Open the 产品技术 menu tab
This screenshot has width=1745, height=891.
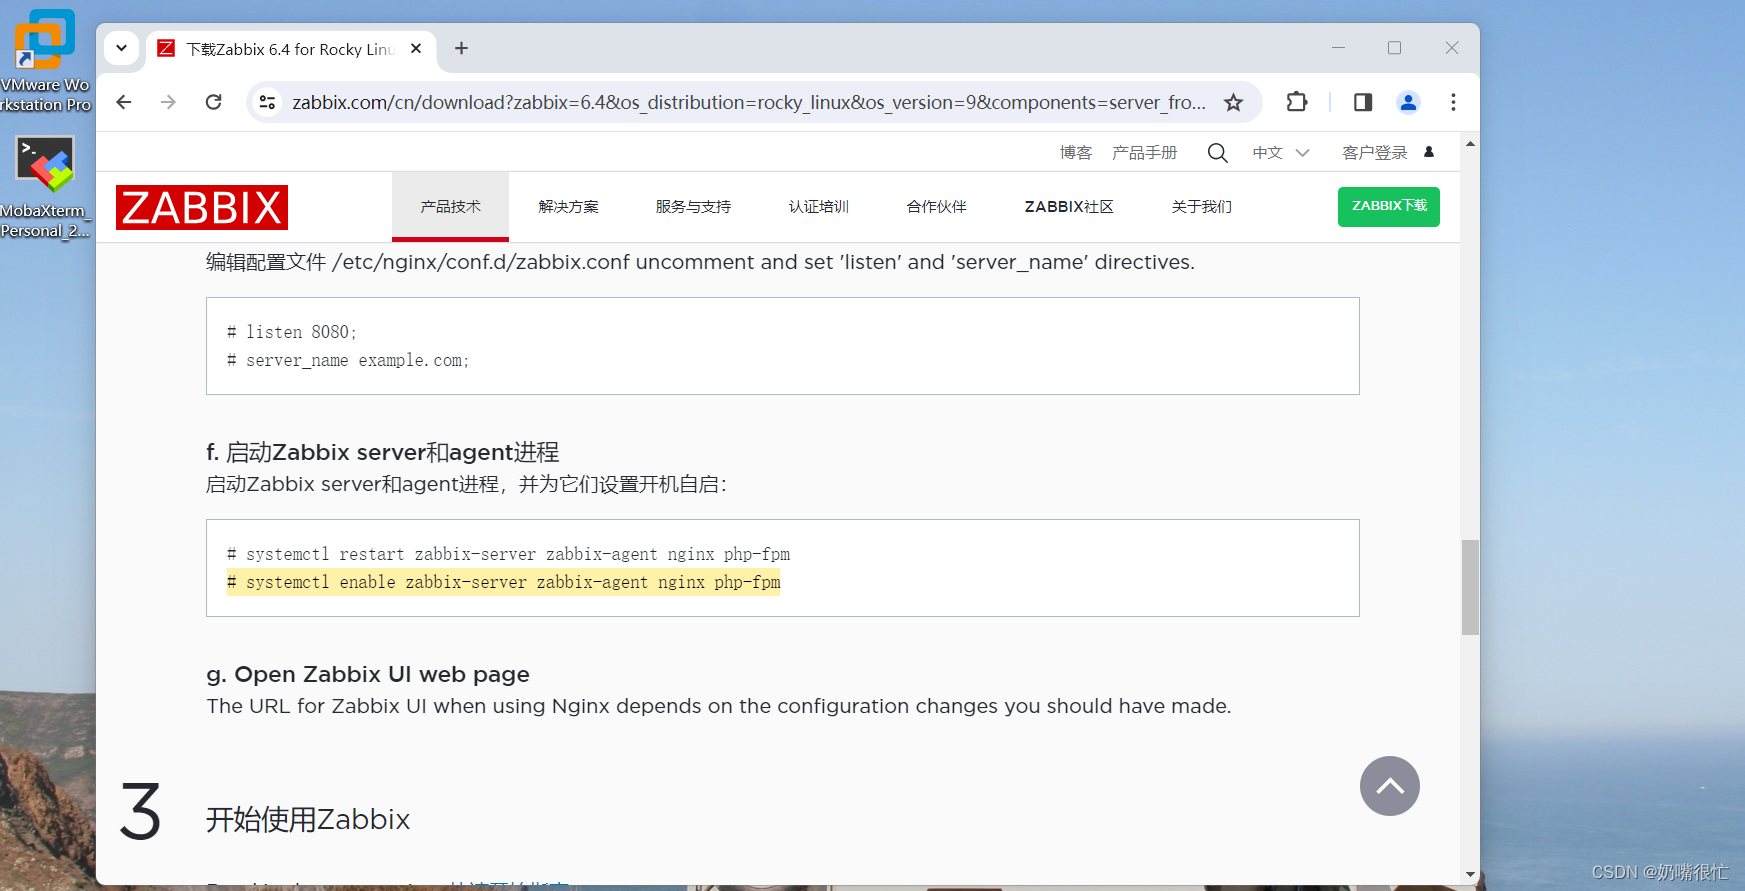pos(450,206)
